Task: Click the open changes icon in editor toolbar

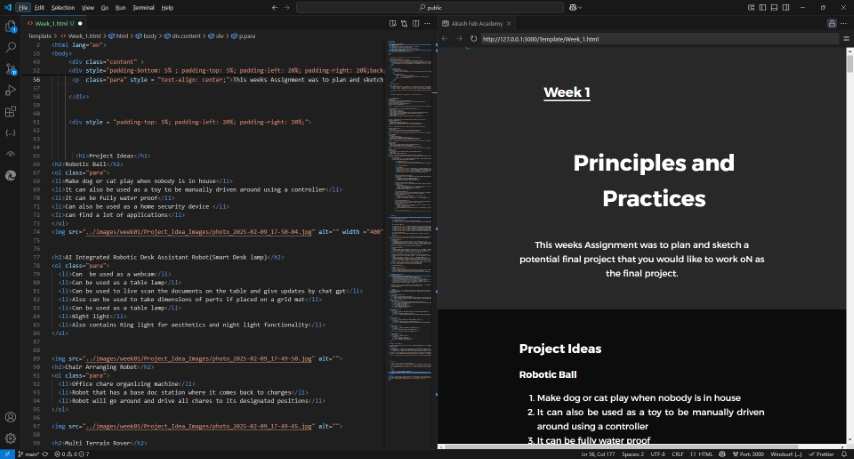Action: coord(404,23)
